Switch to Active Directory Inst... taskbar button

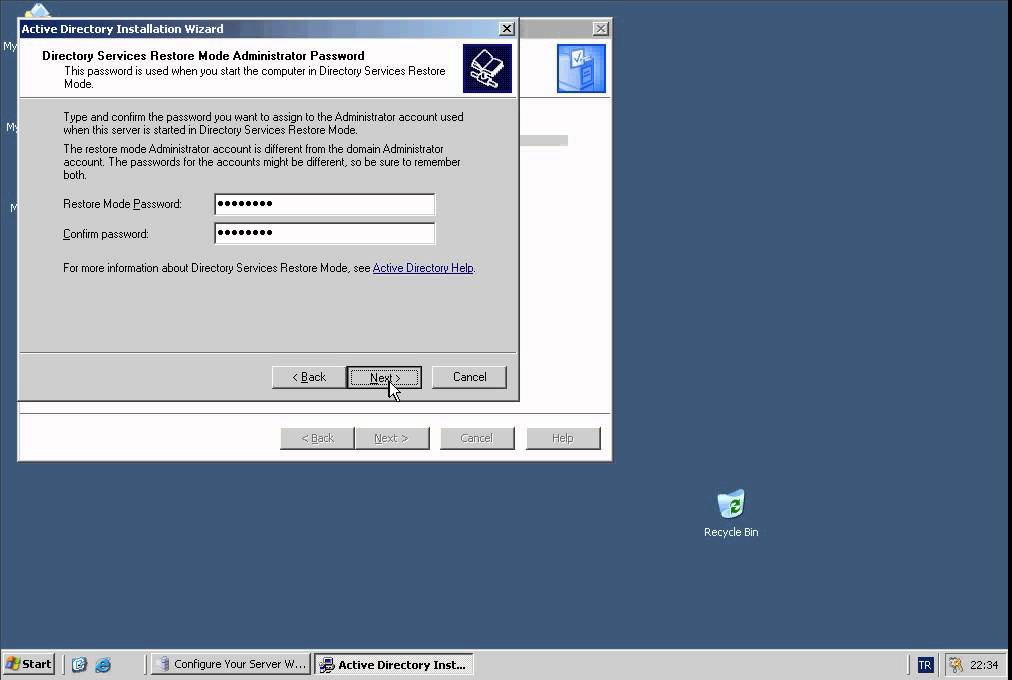(394, 665)
